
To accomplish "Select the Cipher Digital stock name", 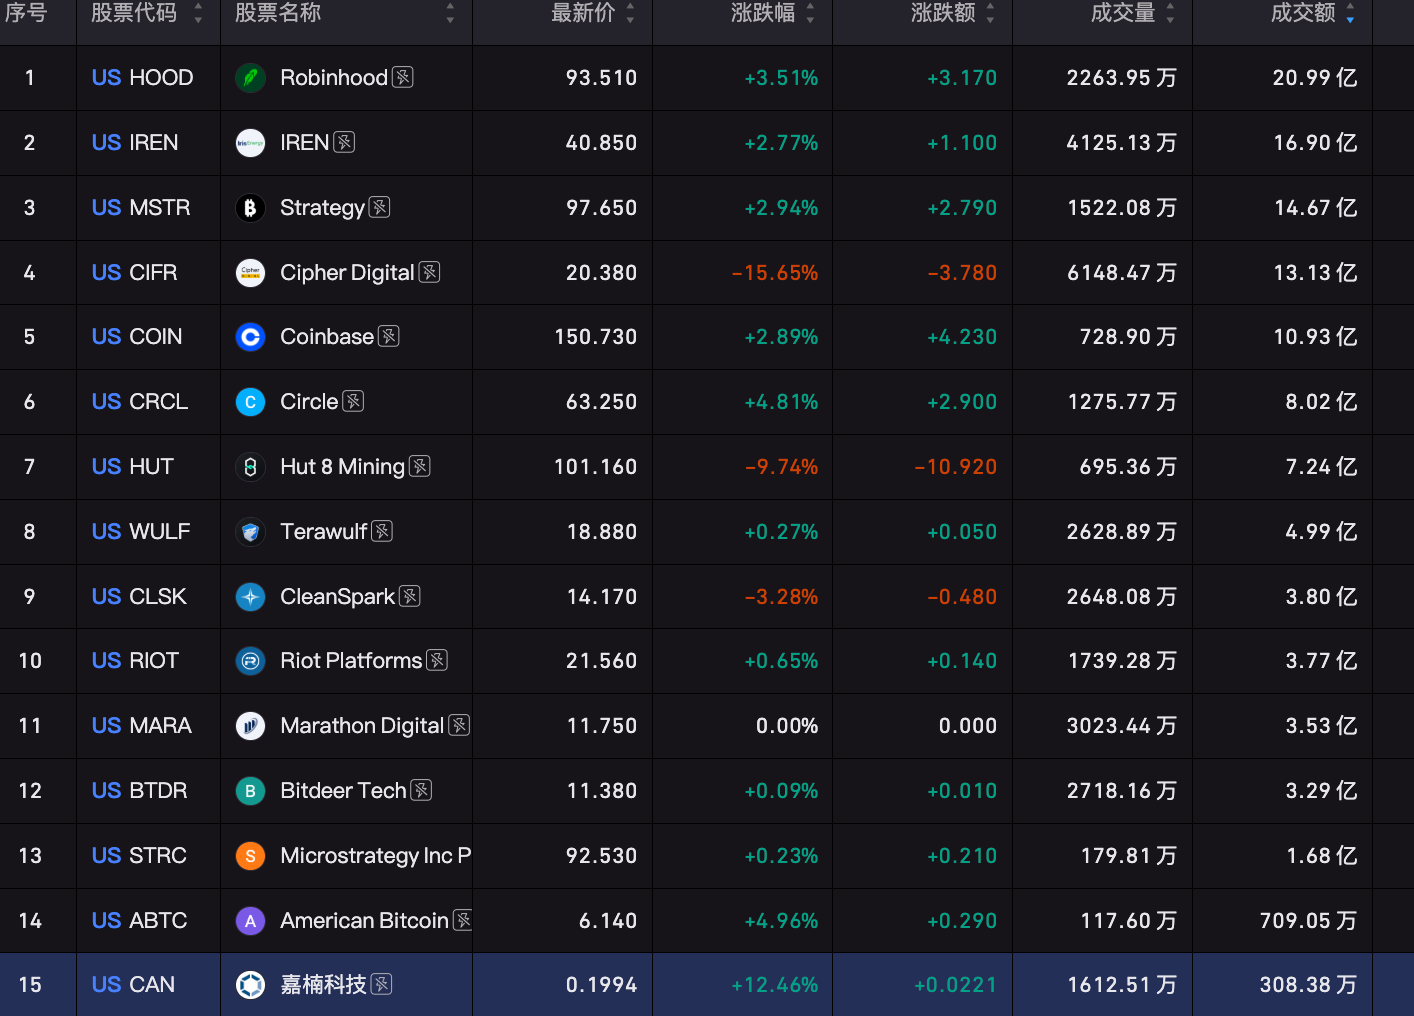I will pos(347,273).
